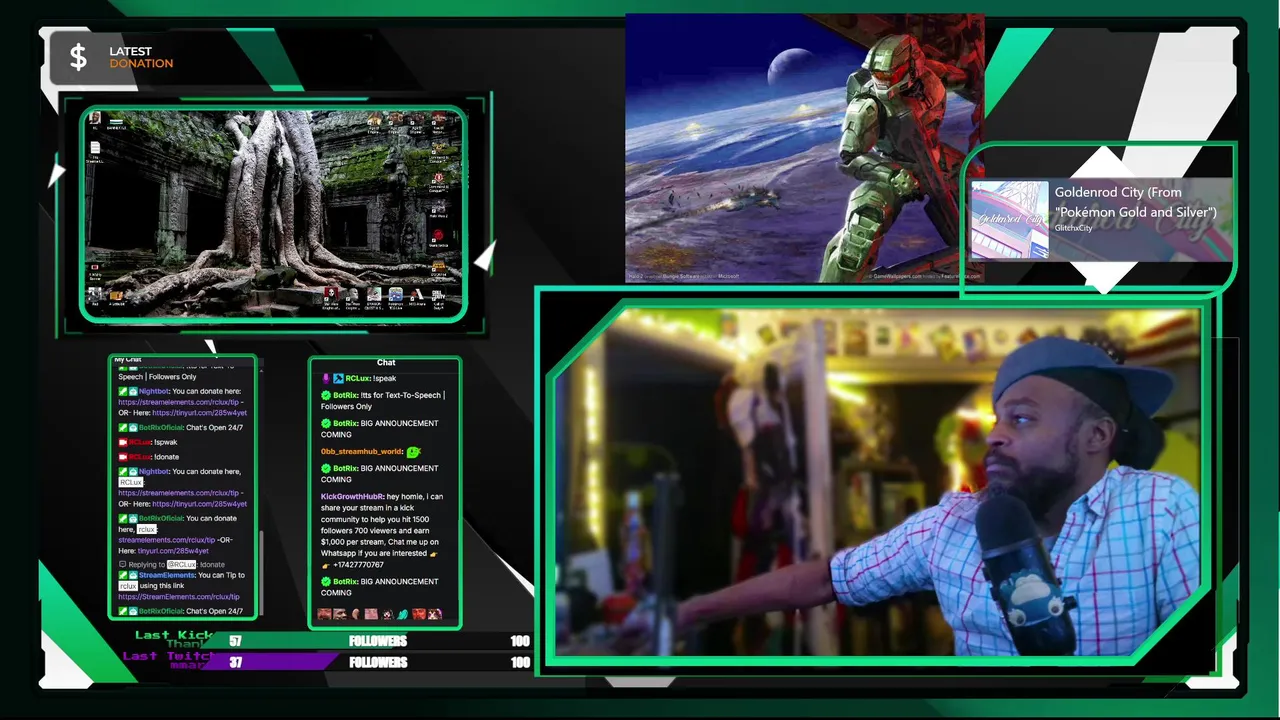Click the Twitch follower count "37"

tap(235, 662)
